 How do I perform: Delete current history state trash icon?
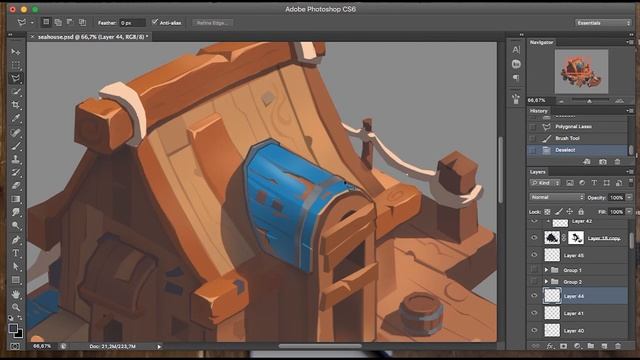pos(617,162)
